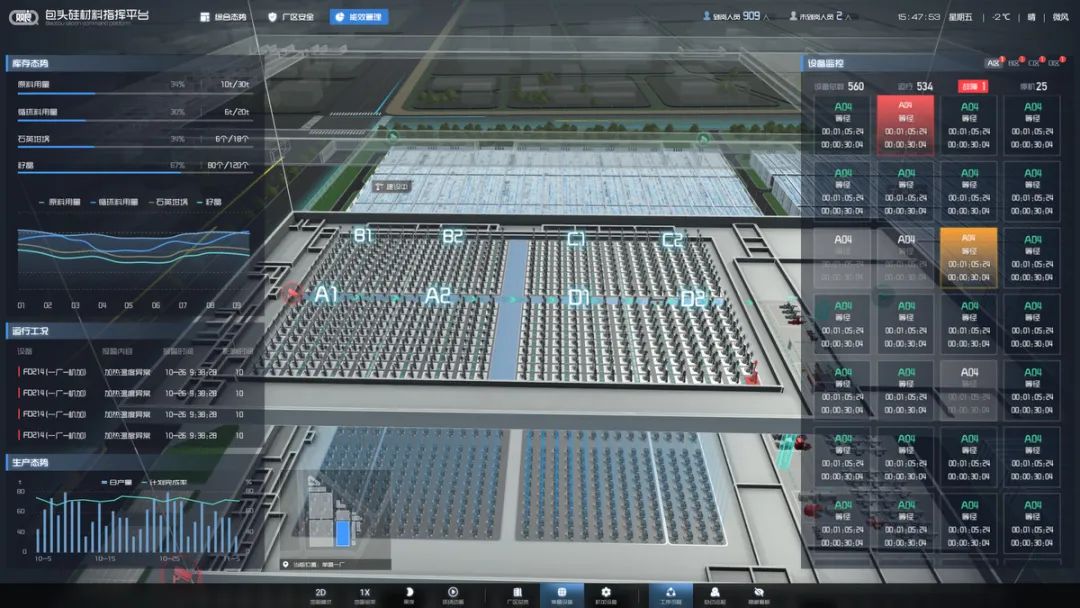Click the play animation icon in bottom toolbar
This screenshot has height=608, width=1080.
[x=453, y=593]
